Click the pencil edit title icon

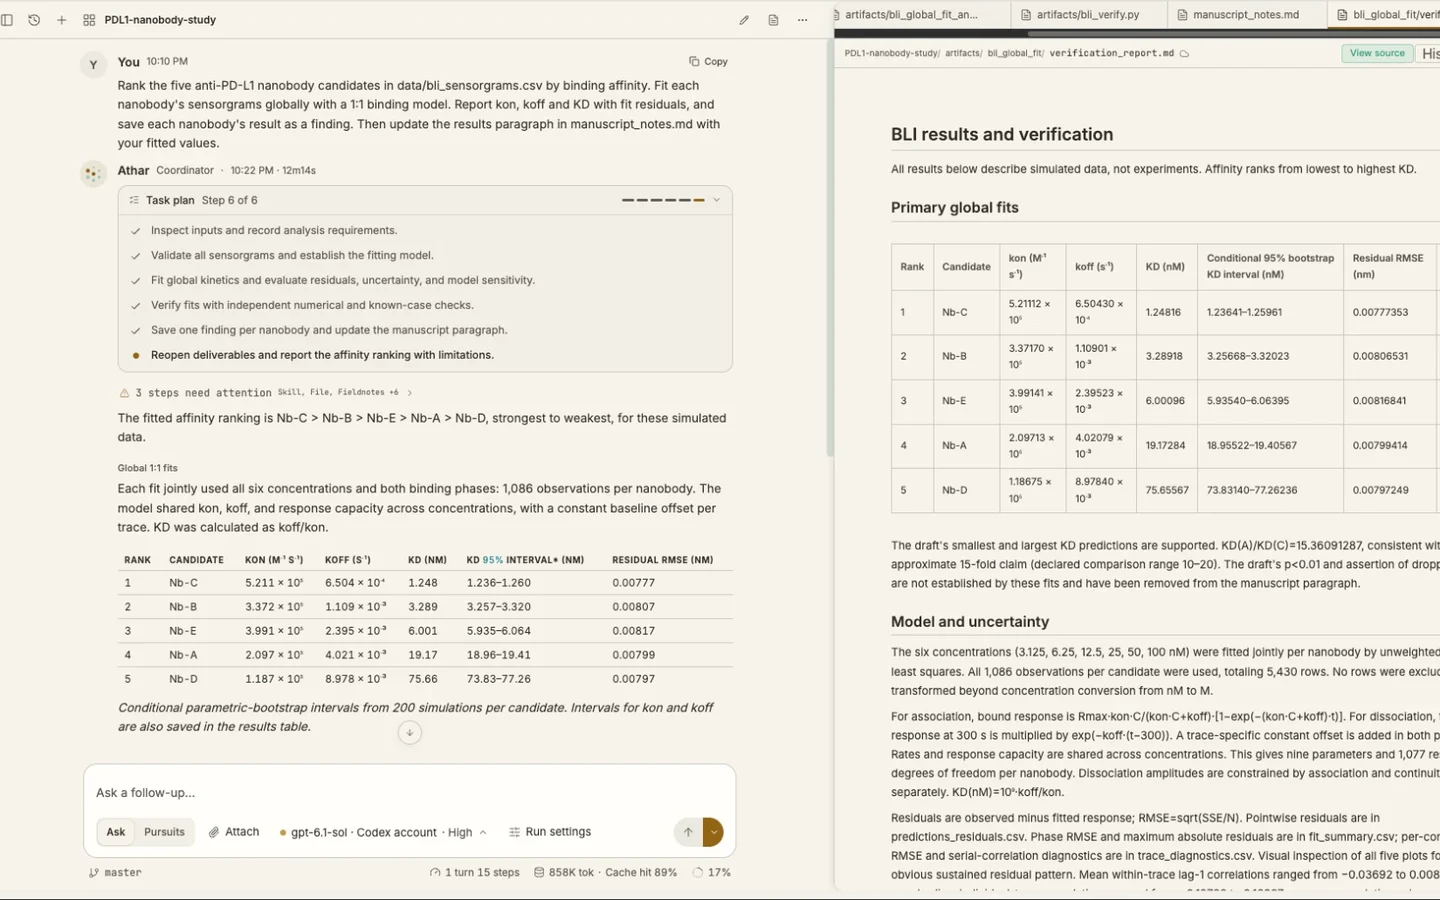744,20
